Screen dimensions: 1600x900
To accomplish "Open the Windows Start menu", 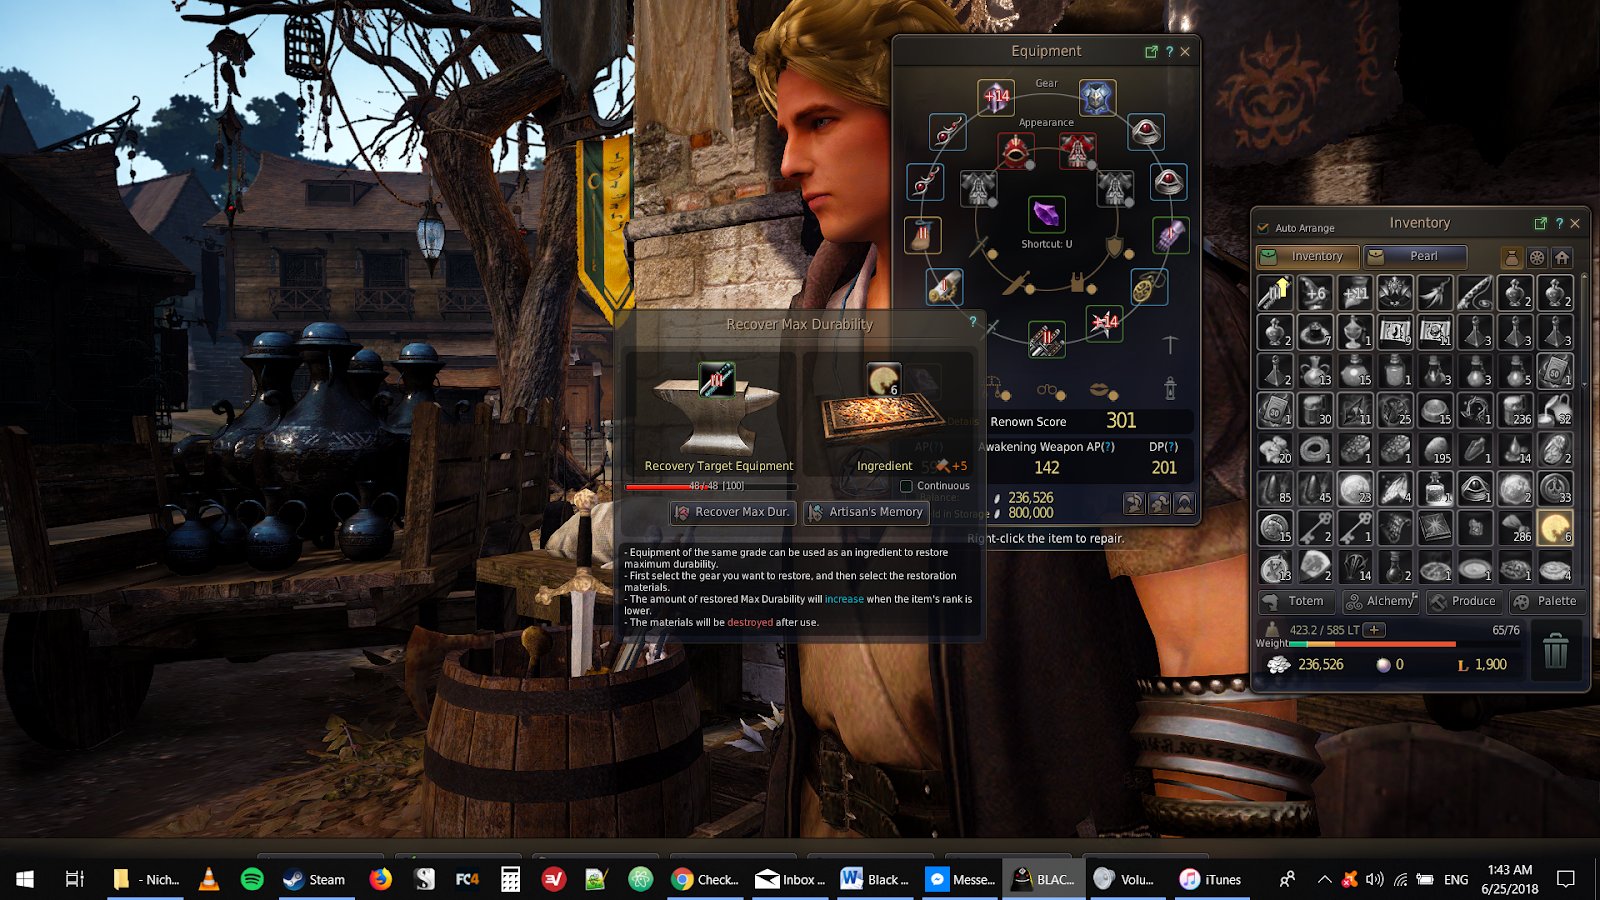I will click(25, 879).
